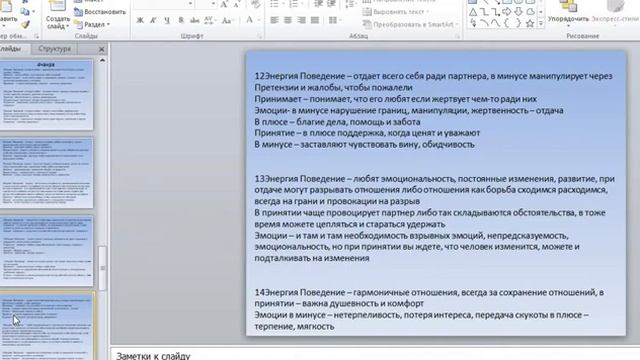Decrease font size icon

pyautogui.click(x=237, y=5)
